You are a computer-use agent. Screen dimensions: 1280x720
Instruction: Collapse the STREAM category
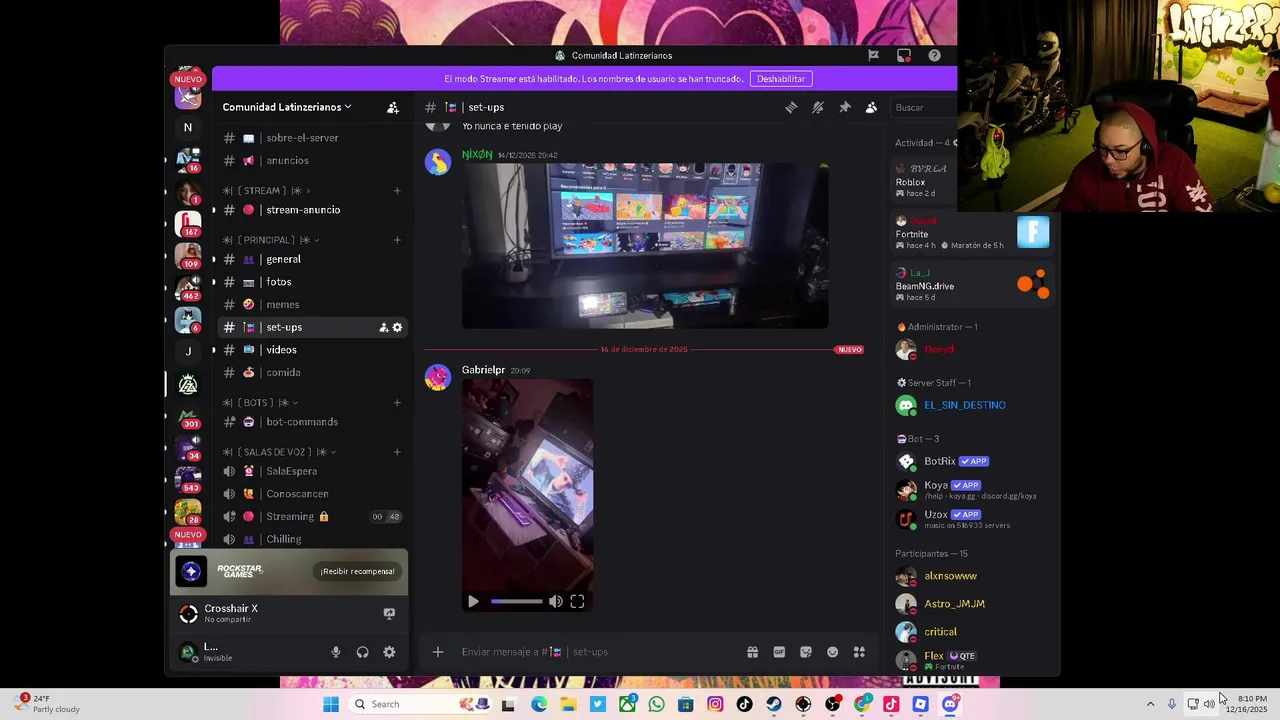(266, 190)
